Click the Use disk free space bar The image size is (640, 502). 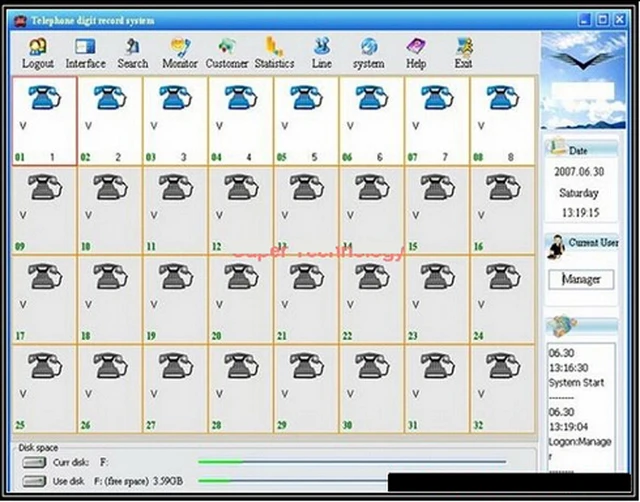[x=293, y=481]
